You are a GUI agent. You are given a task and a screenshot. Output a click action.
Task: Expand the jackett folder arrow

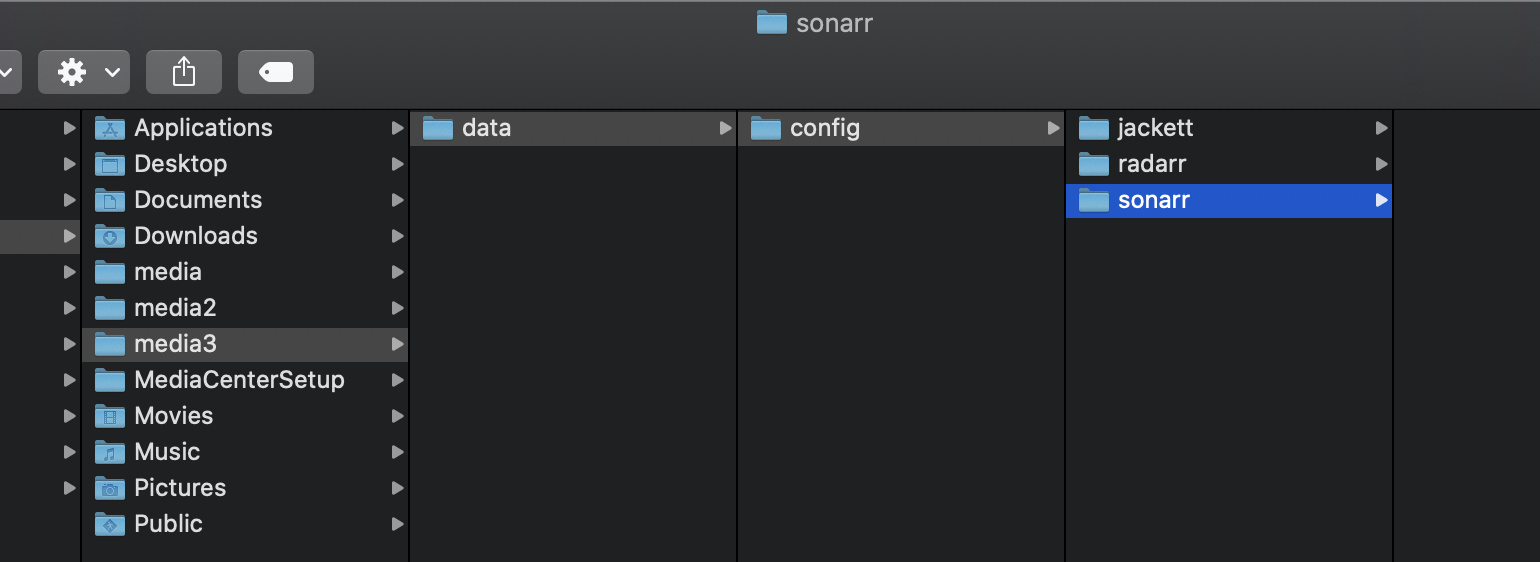click(x=1381, y=128)
